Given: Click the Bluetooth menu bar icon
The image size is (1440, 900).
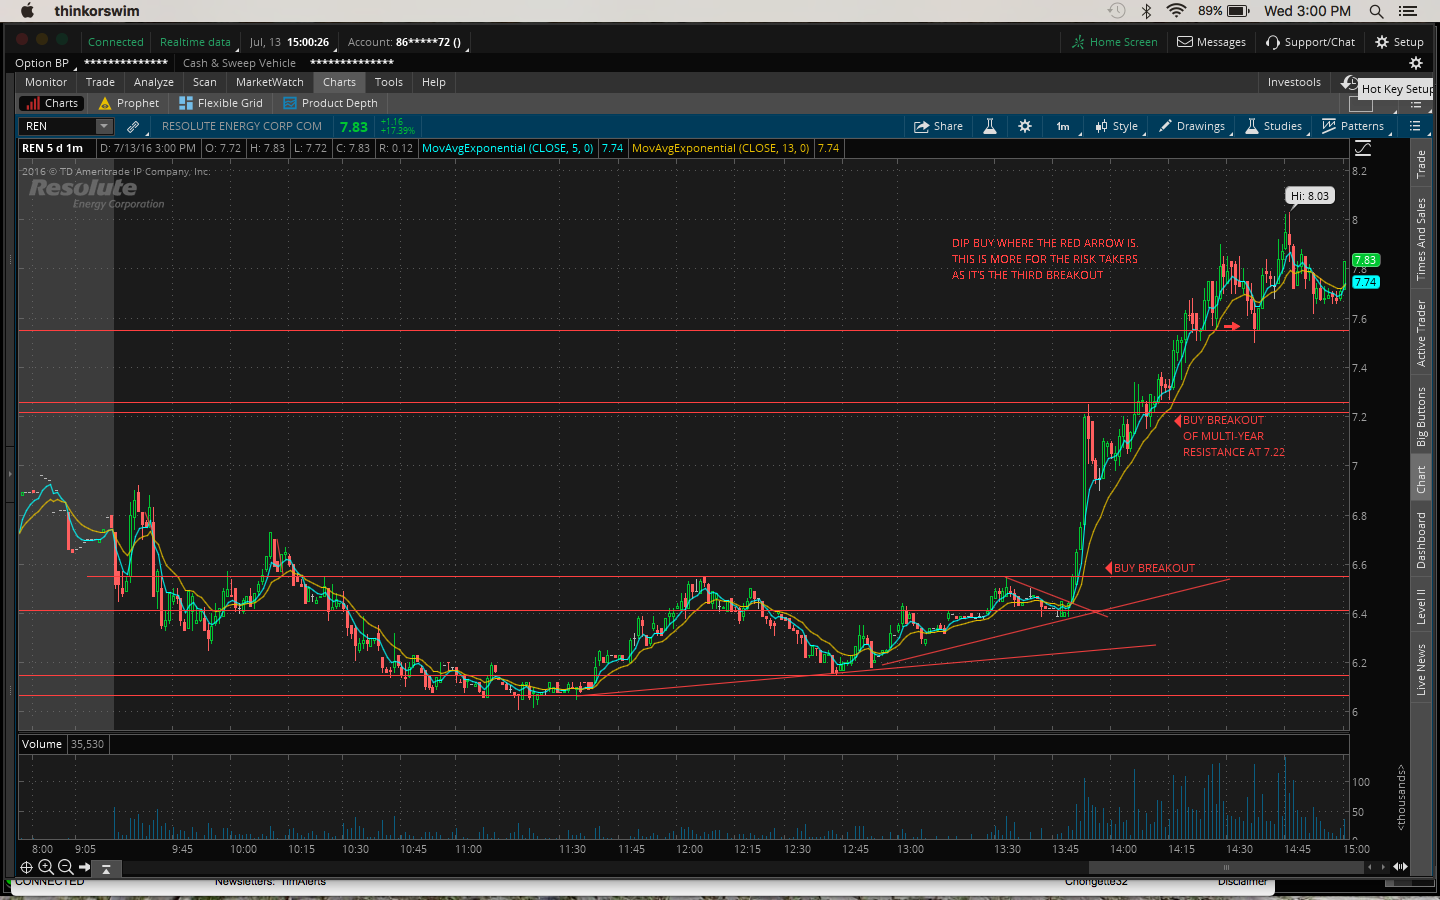Looking at the screenshot, I should tap(1147, 11).
